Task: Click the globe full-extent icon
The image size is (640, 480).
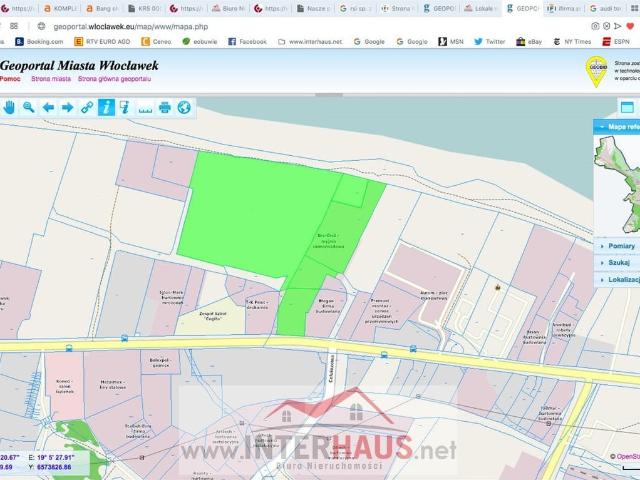Action: click(x=184, y=107)
